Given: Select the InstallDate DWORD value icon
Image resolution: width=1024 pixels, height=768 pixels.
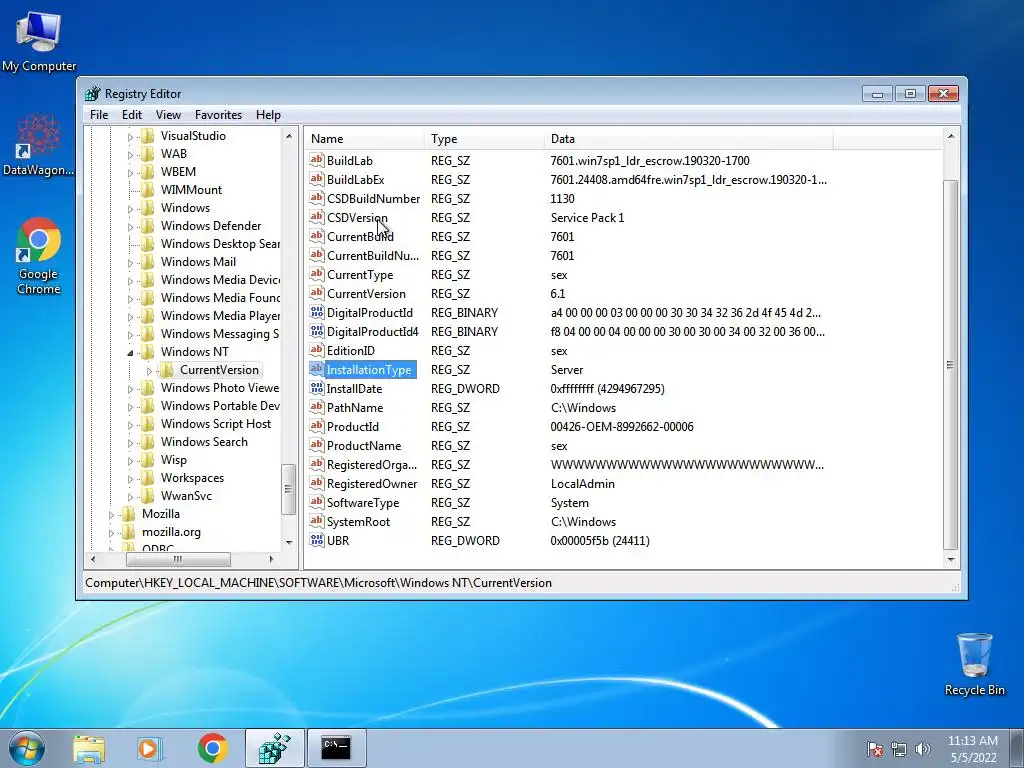Looking at the screenshot, I should 317,388.
